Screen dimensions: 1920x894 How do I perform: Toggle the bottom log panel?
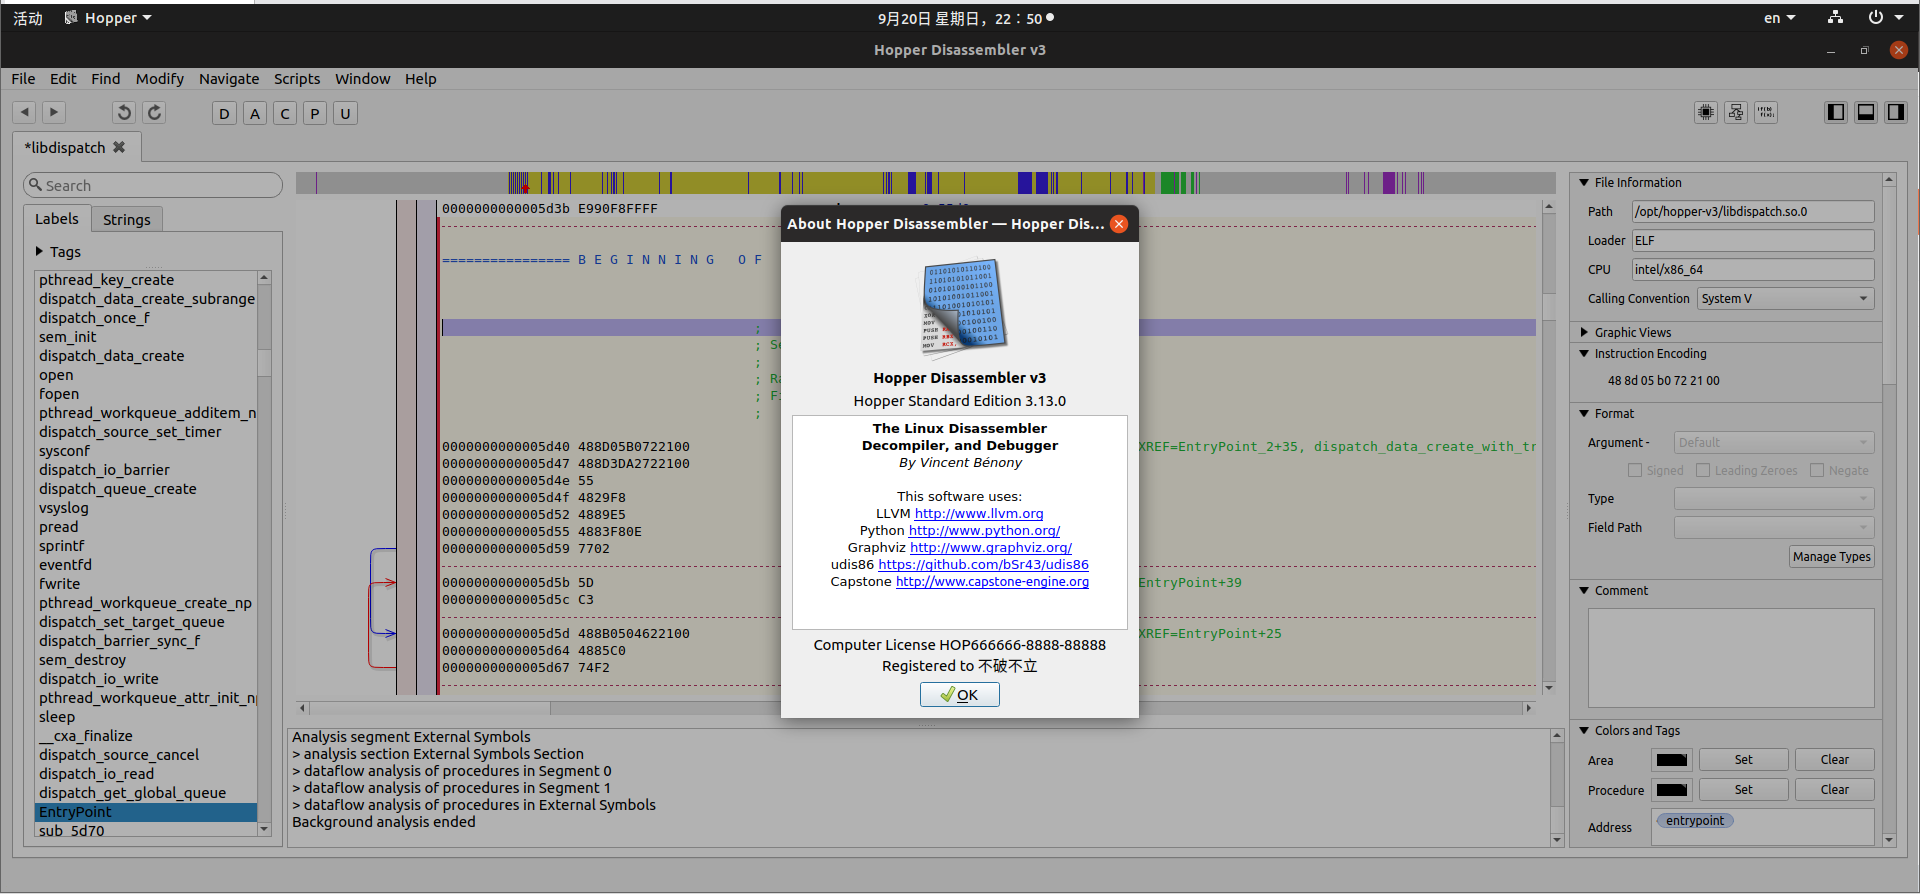point(1866,113)
